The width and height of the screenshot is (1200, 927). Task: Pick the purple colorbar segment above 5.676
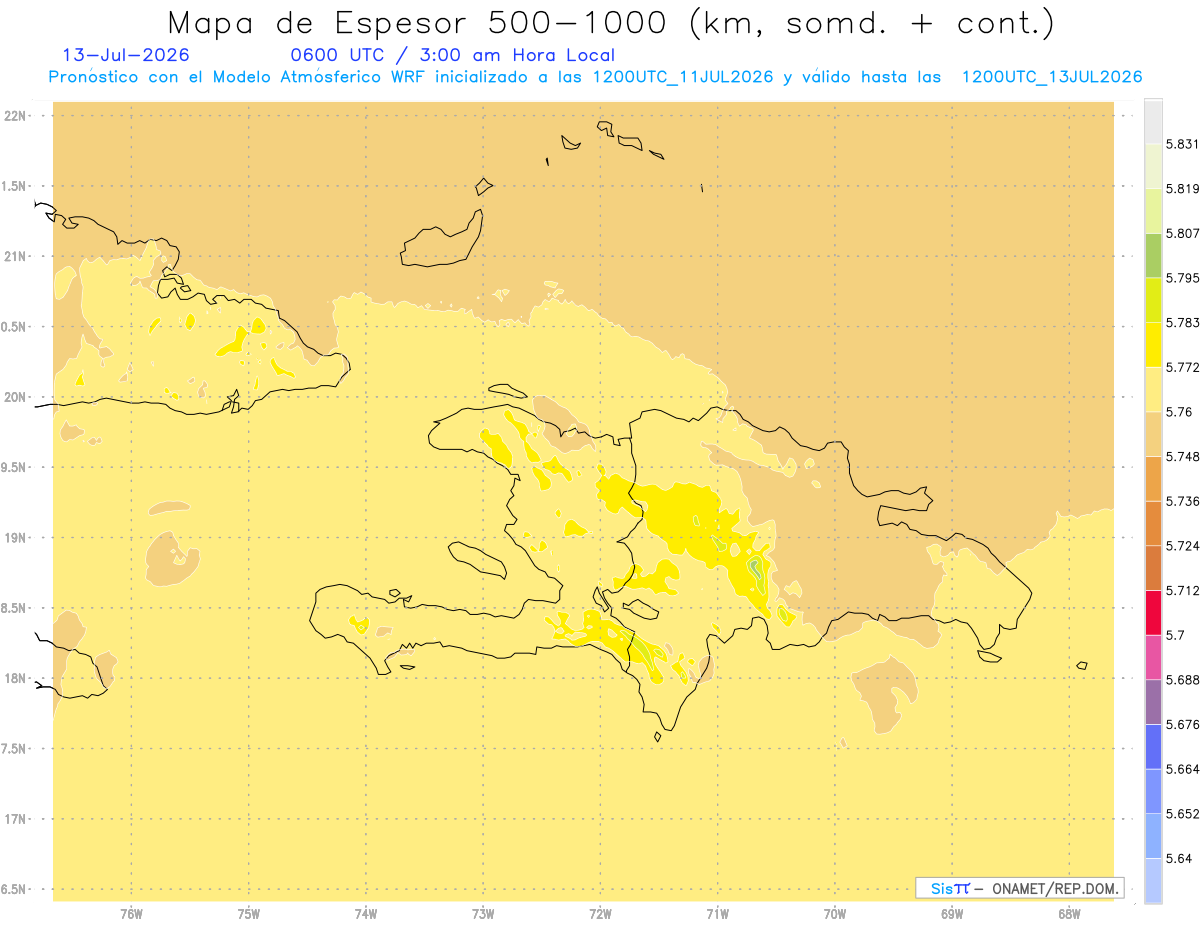pos(1153,702)
